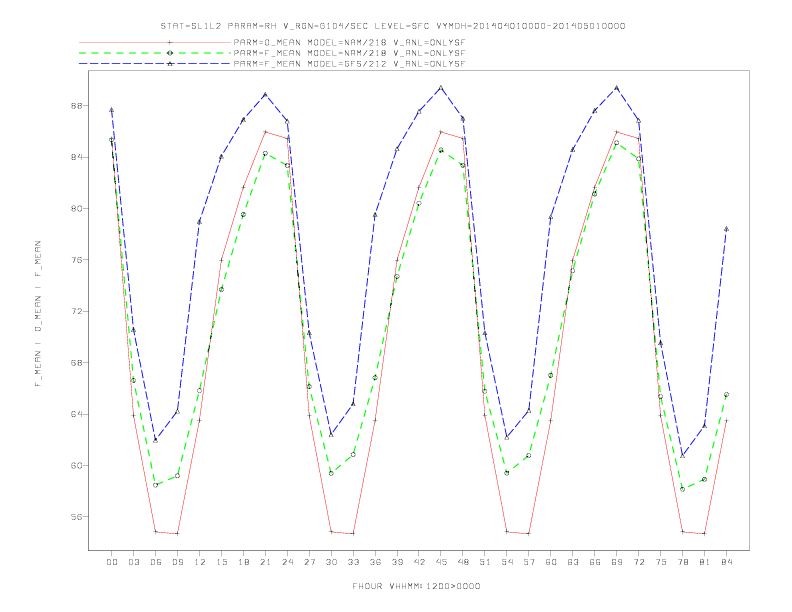Viewport: 792px width, 612px height.
Task: Click the blue triangle peak at hour 45
Action: (x=441, y=87)
